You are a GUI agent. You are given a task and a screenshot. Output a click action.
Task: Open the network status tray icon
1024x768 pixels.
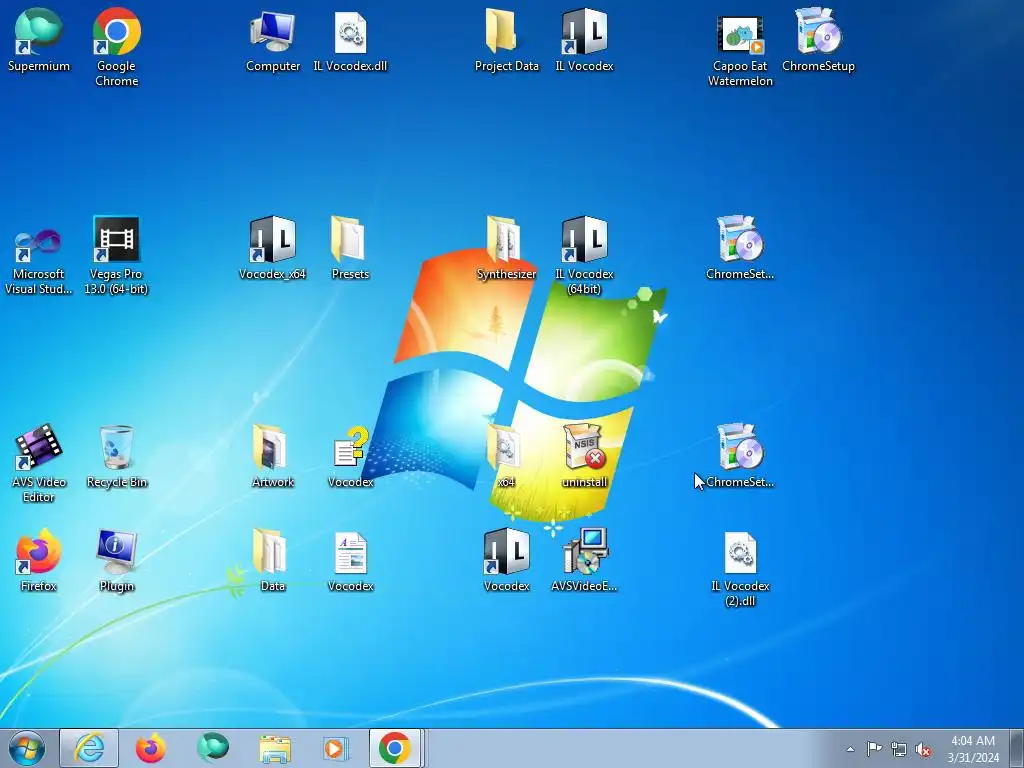pos(899,749)
